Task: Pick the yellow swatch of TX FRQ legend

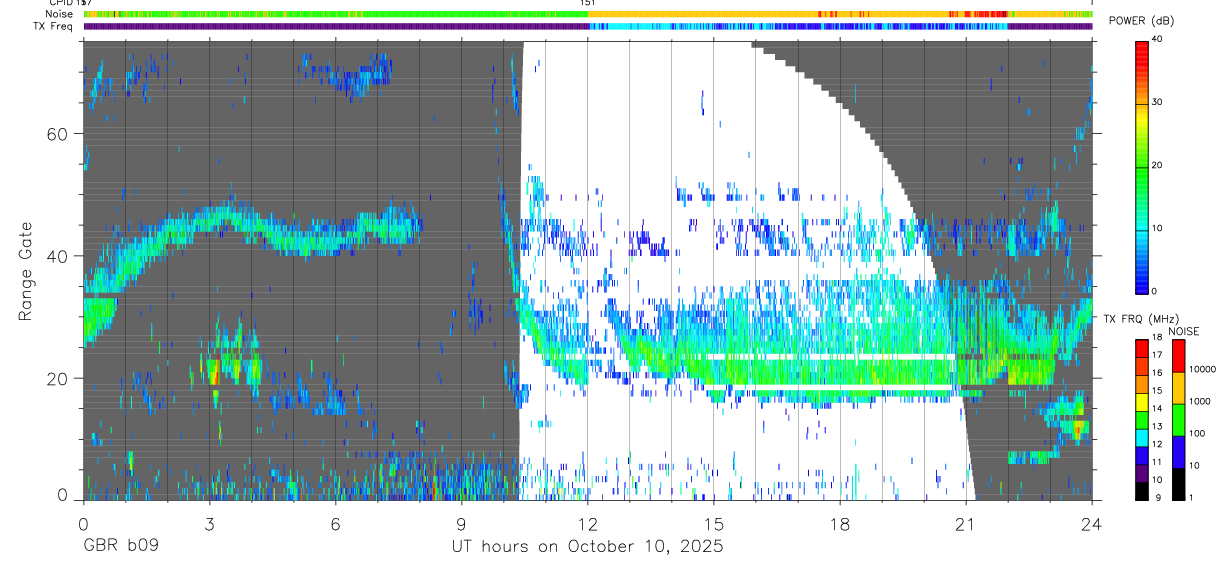Action: 1142,402
